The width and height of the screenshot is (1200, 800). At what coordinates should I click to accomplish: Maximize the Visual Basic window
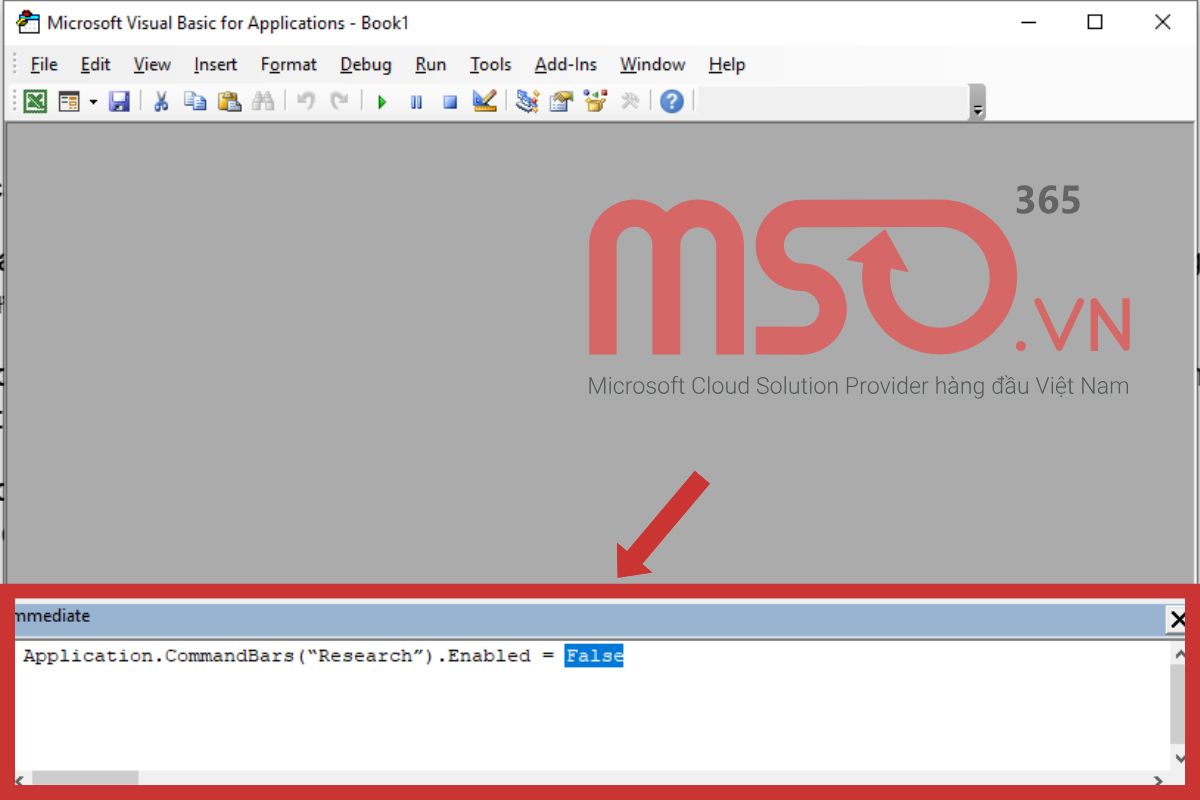tap(1095, 22)
